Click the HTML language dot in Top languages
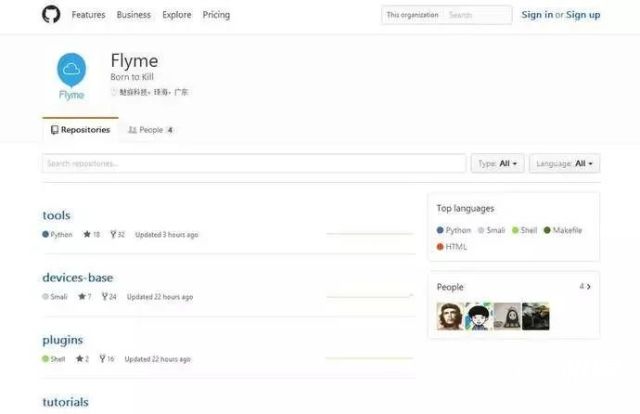Image resolution: width=640 pixels, height=414 pixels. click(440, 247)
